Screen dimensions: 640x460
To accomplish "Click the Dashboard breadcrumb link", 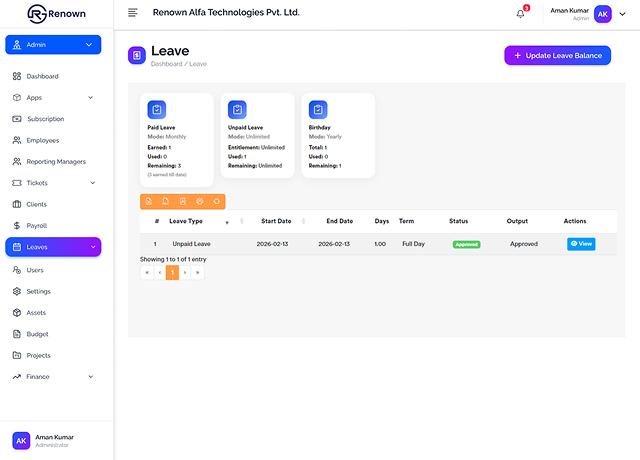I will click(x=167, y=64).
